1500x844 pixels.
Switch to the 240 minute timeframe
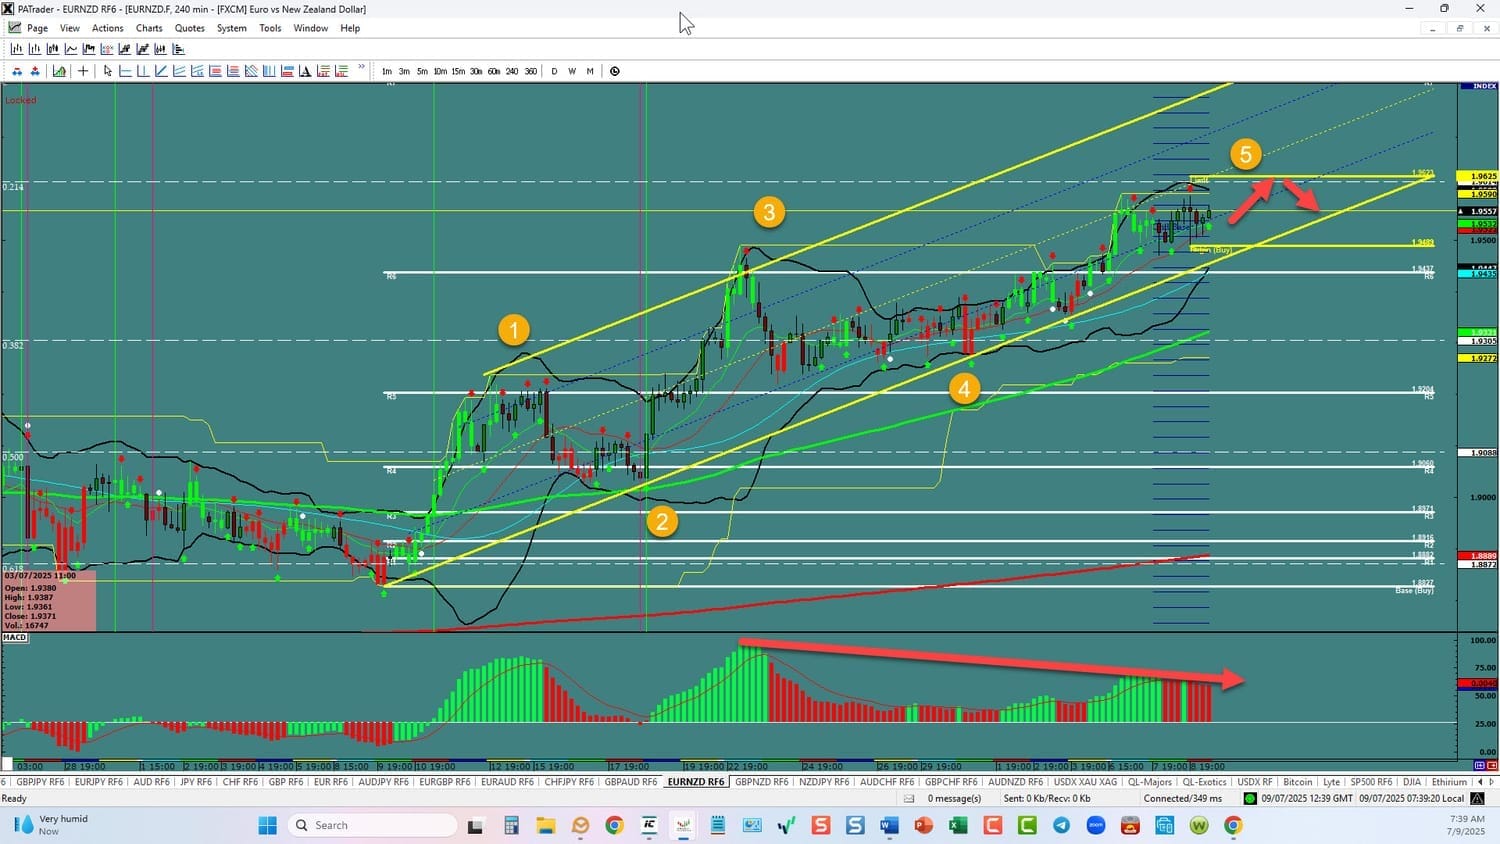(512, 71)
